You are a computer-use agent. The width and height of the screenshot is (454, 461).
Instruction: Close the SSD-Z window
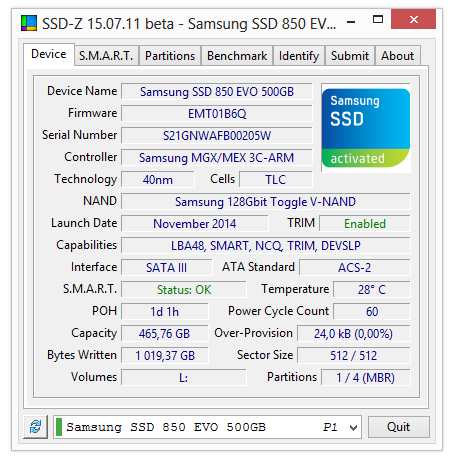(x=413, y=19)
